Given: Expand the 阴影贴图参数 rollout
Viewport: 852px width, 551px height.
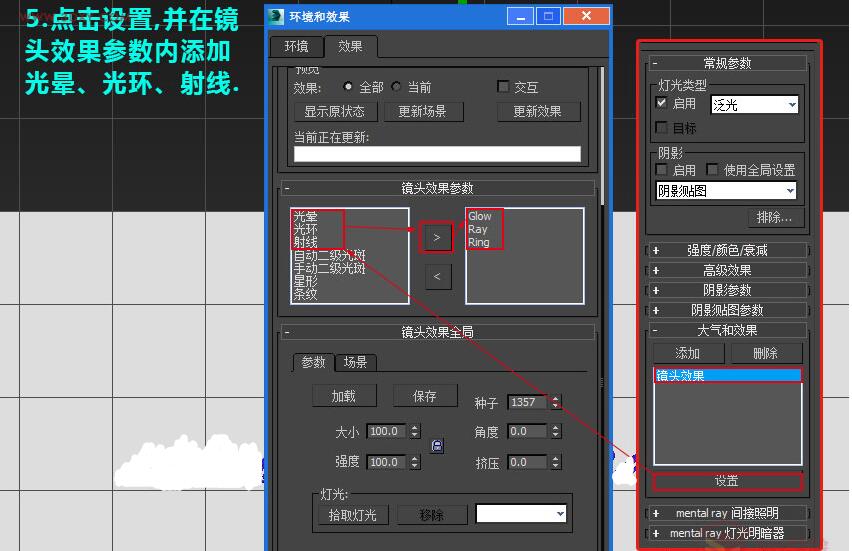Looking at the screenshot, I should point(728,310).
